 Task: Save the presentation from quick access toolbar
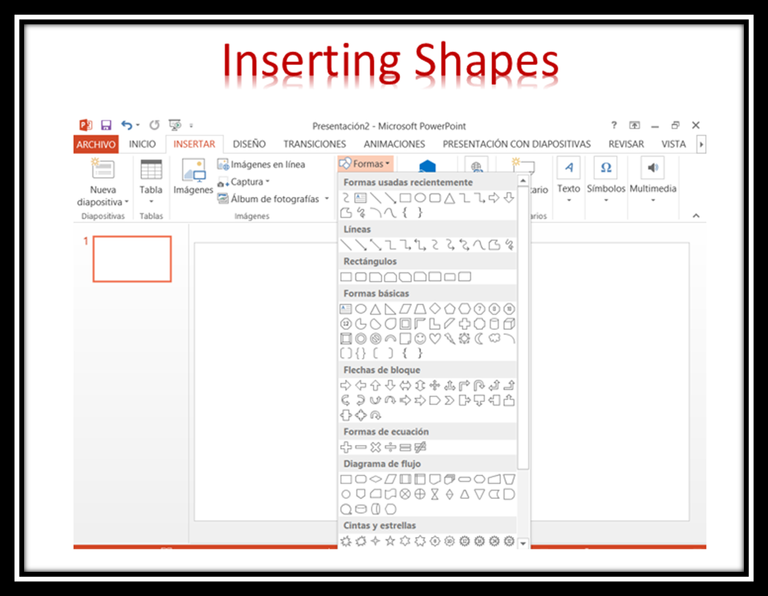pos(106,125)
